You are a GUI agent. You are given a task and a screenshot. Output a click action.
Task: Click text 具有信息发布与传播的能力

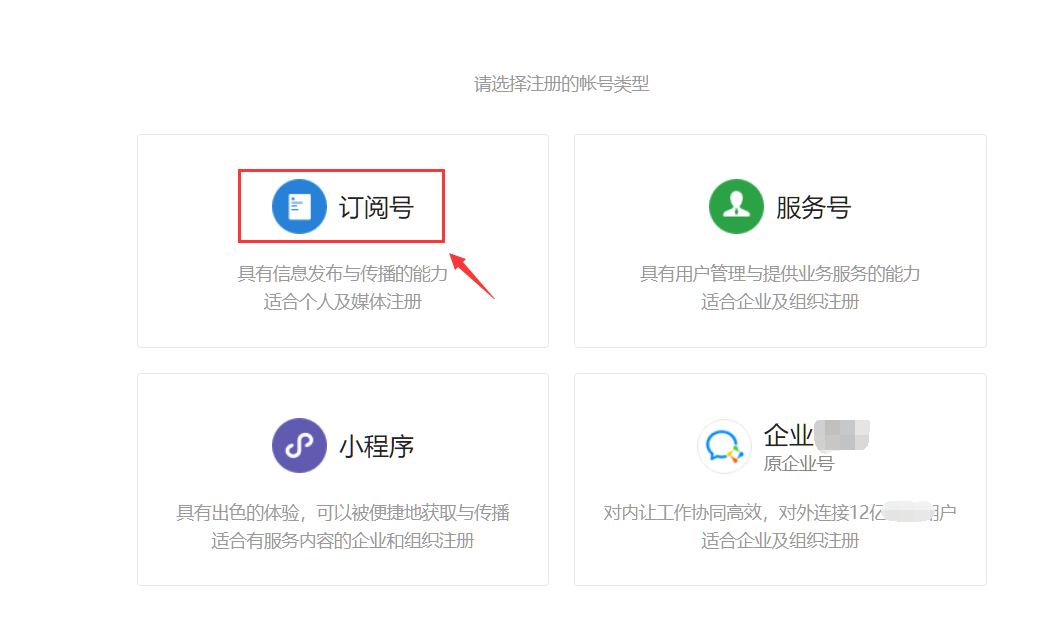343,274
